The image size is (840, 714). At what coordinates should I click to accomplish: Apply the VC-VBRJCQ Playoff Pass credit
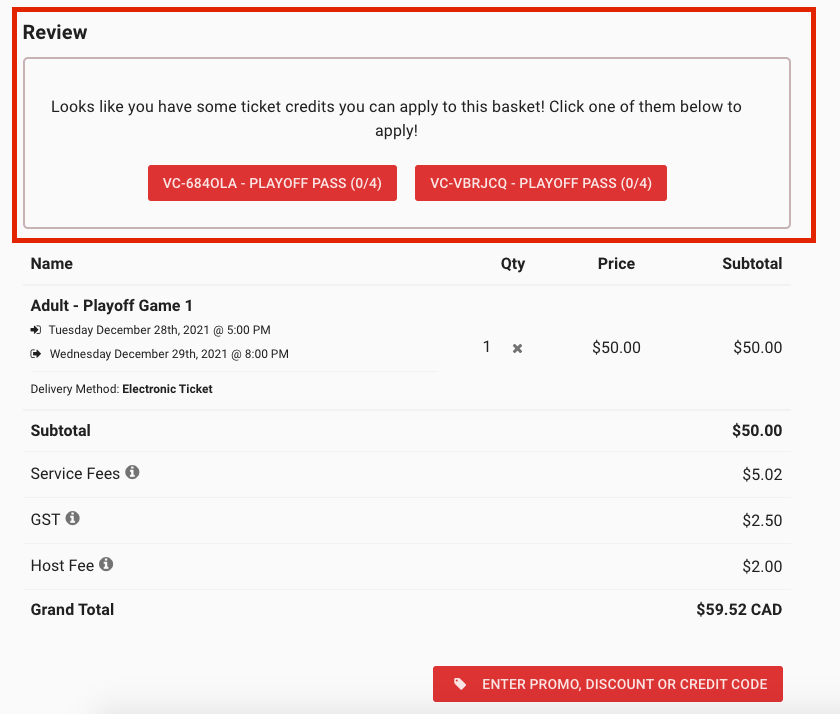tap(541, 183)
